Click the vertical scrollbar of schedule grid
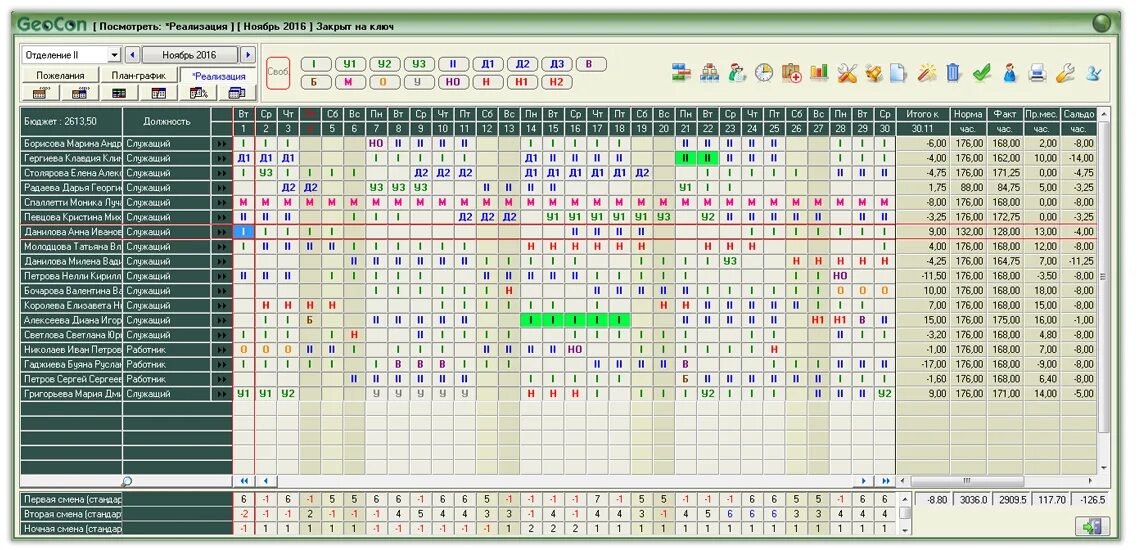Image resolution: width=1140 pixels, height=550 pixels. [x=1104, y=291]
